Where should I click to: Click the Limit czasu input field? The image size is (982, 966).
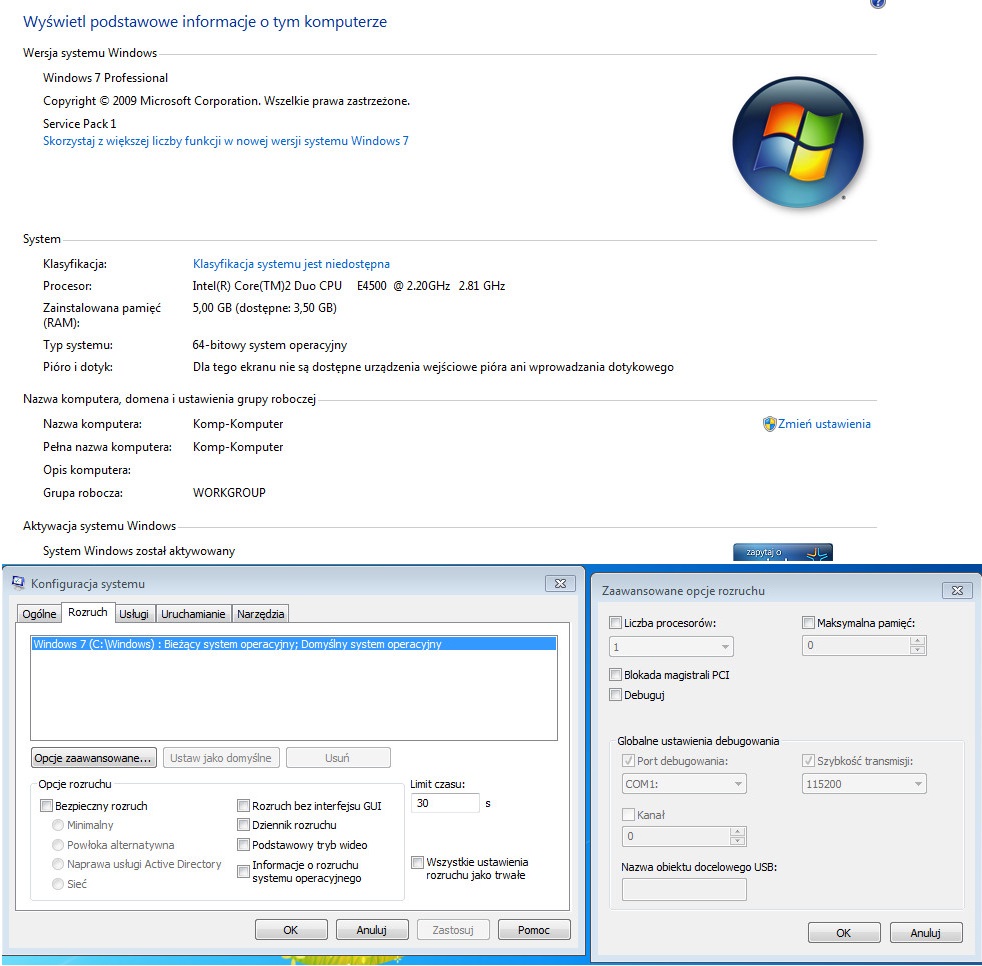(x=445, y=803)
